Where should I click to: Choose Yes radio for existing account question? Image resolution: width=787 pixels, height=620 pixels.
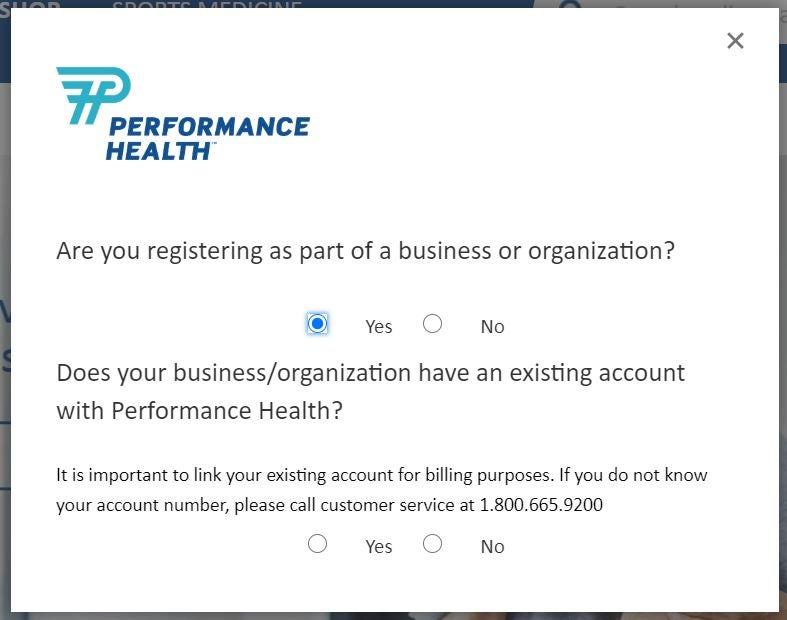pyautogui.click(x=317, y=544)
